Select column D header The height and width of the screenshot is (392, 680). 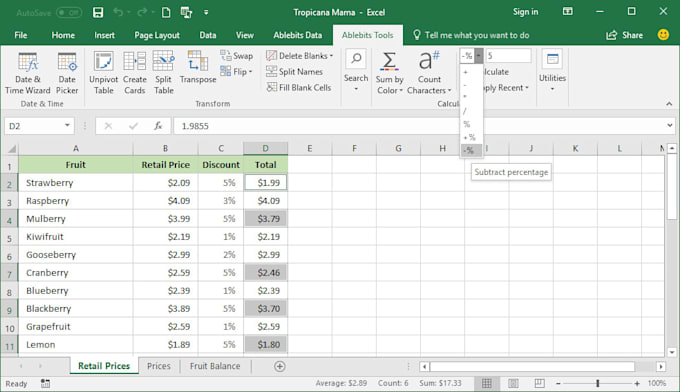click(265, 148)
